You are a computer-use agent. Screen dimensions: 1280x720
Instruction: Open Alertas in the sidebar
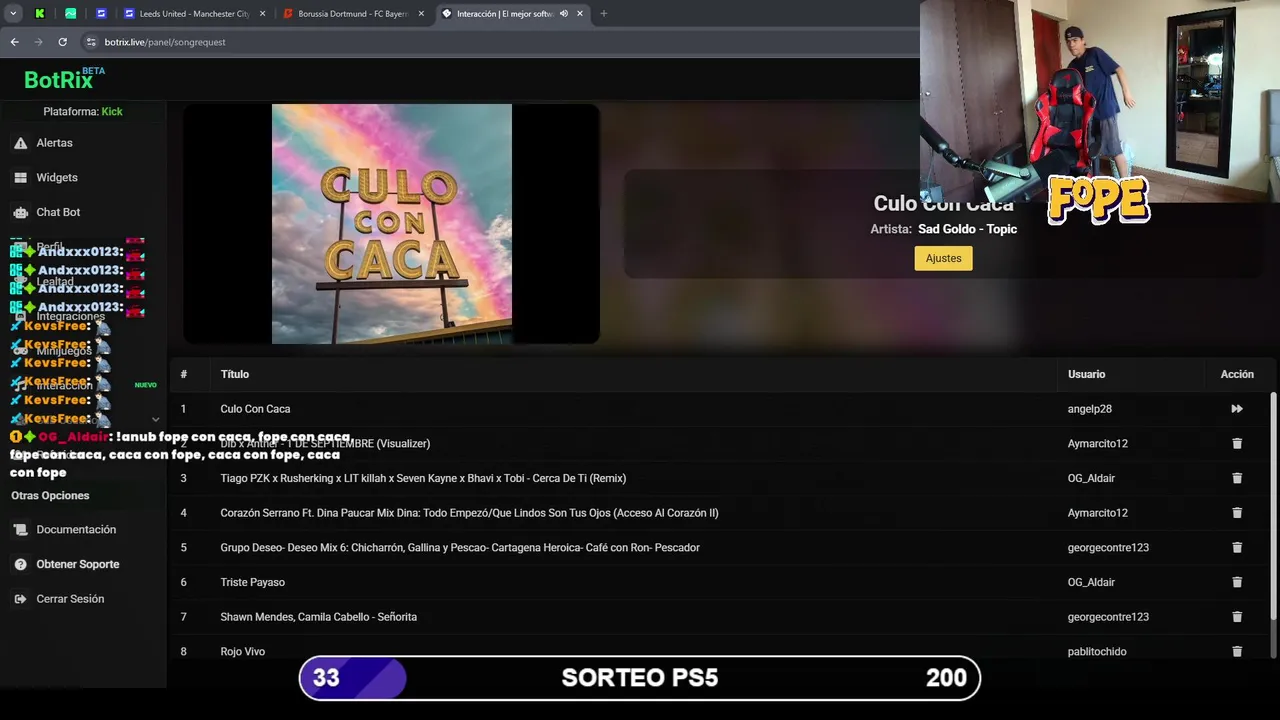point(54,143)
